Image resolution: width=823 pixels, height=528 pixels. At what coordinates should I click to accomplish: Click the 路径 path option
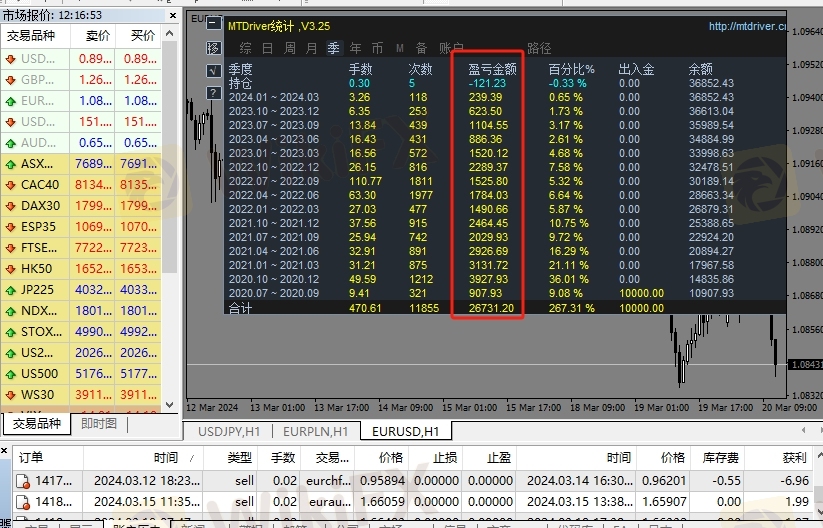click(539, 48)
